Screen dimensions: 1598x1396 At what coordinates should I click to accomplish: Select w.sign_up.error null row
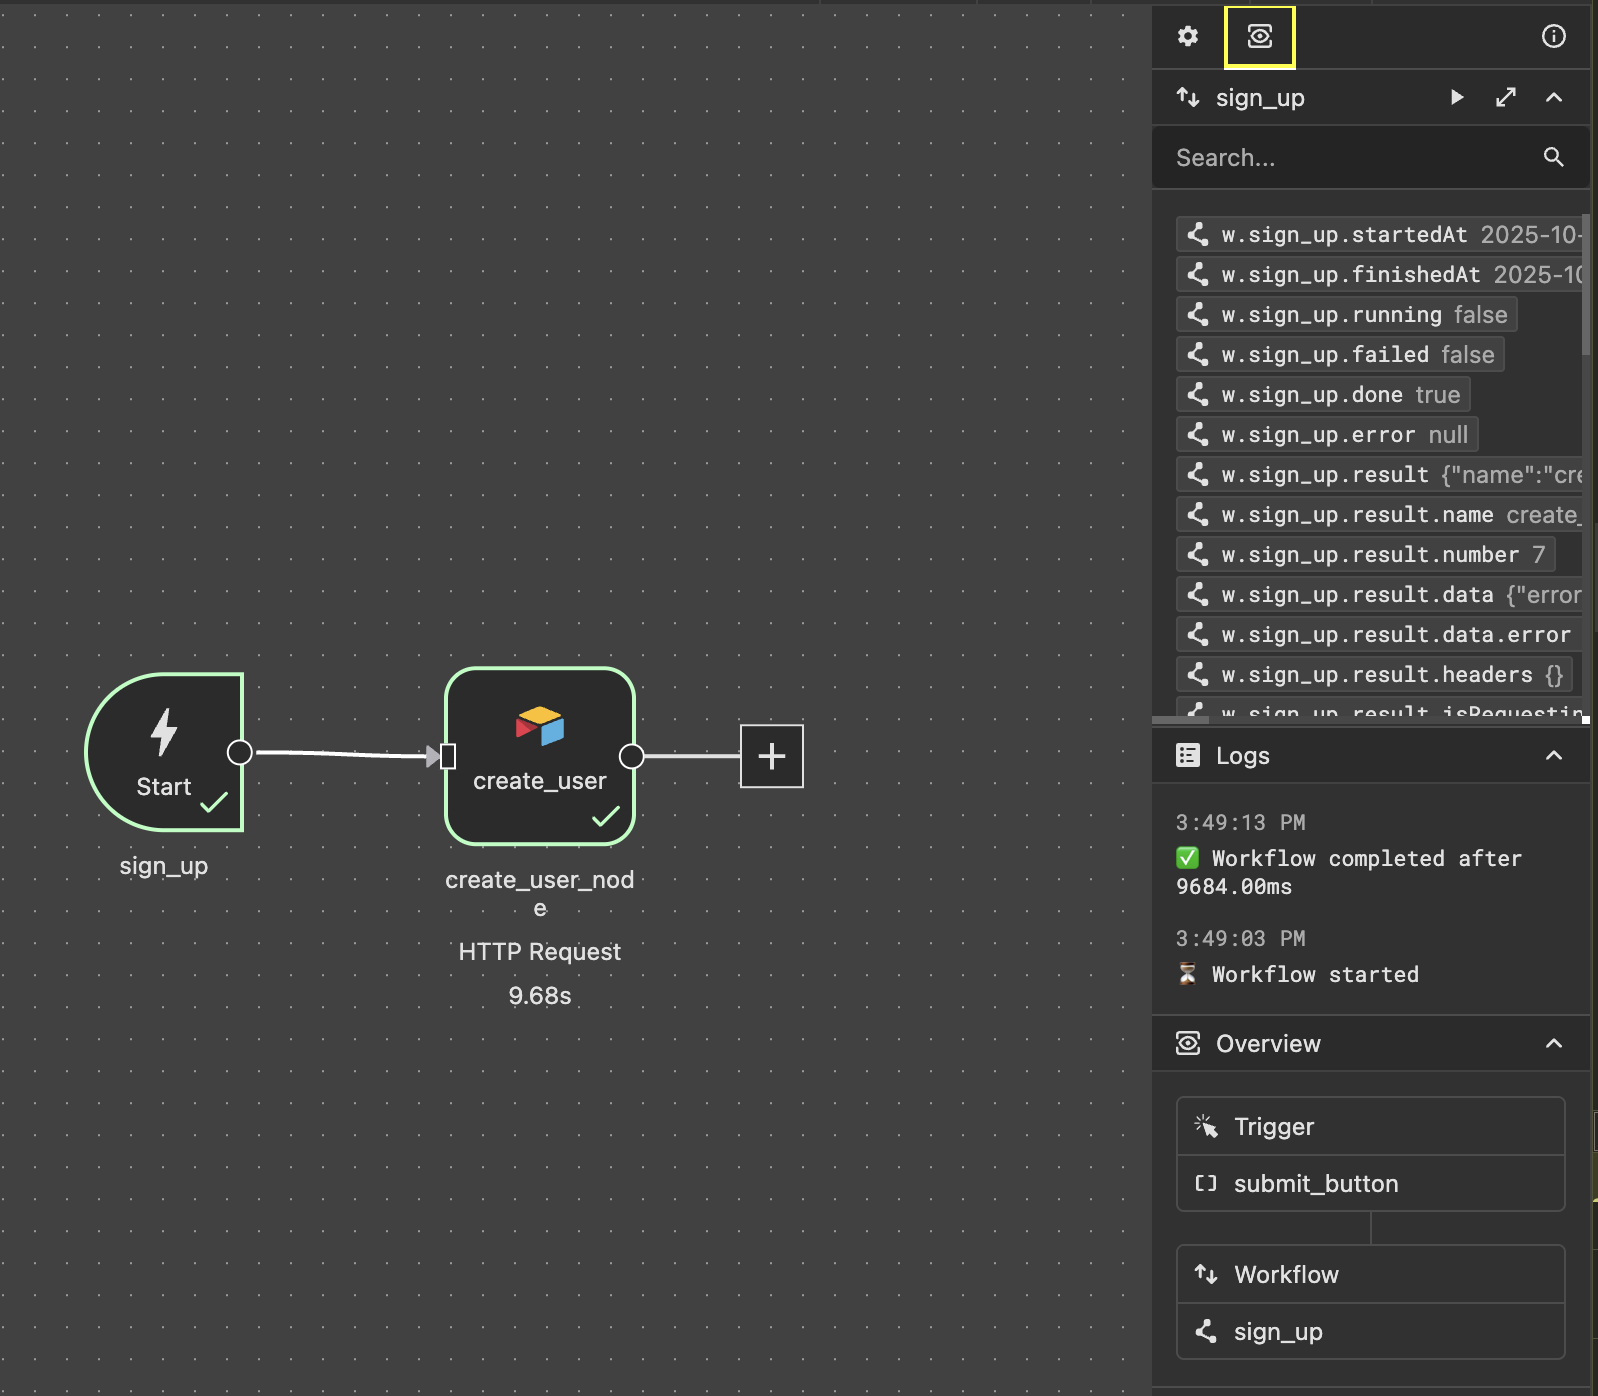tap(1327, 435)
